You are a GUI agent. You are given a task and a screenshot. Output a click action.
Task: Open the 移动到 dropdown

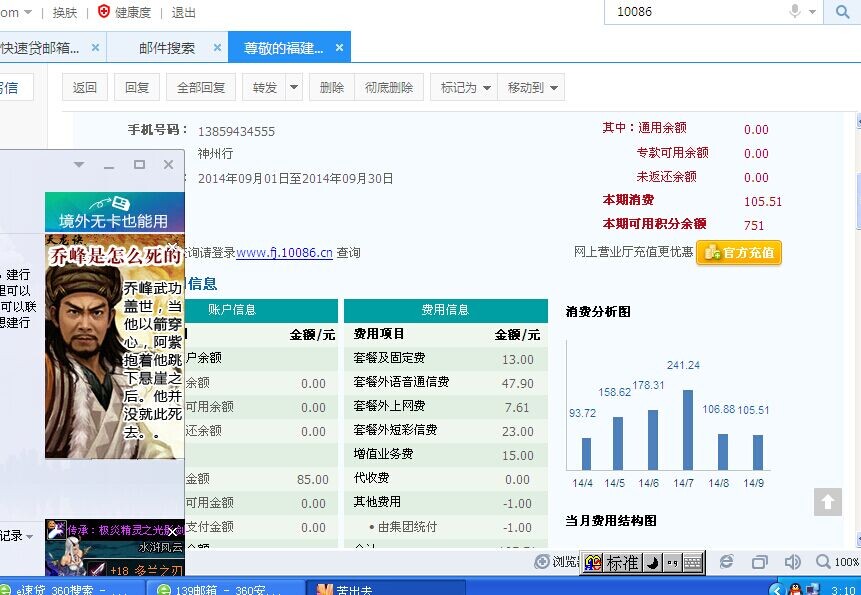(x=532, y=88)
